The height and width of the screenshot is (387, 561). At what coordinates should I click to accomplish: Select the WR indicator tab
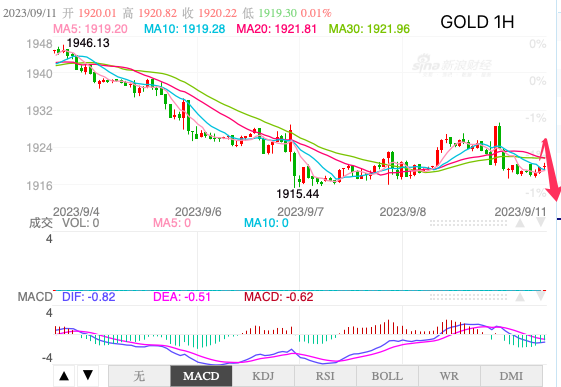(449, 376)
